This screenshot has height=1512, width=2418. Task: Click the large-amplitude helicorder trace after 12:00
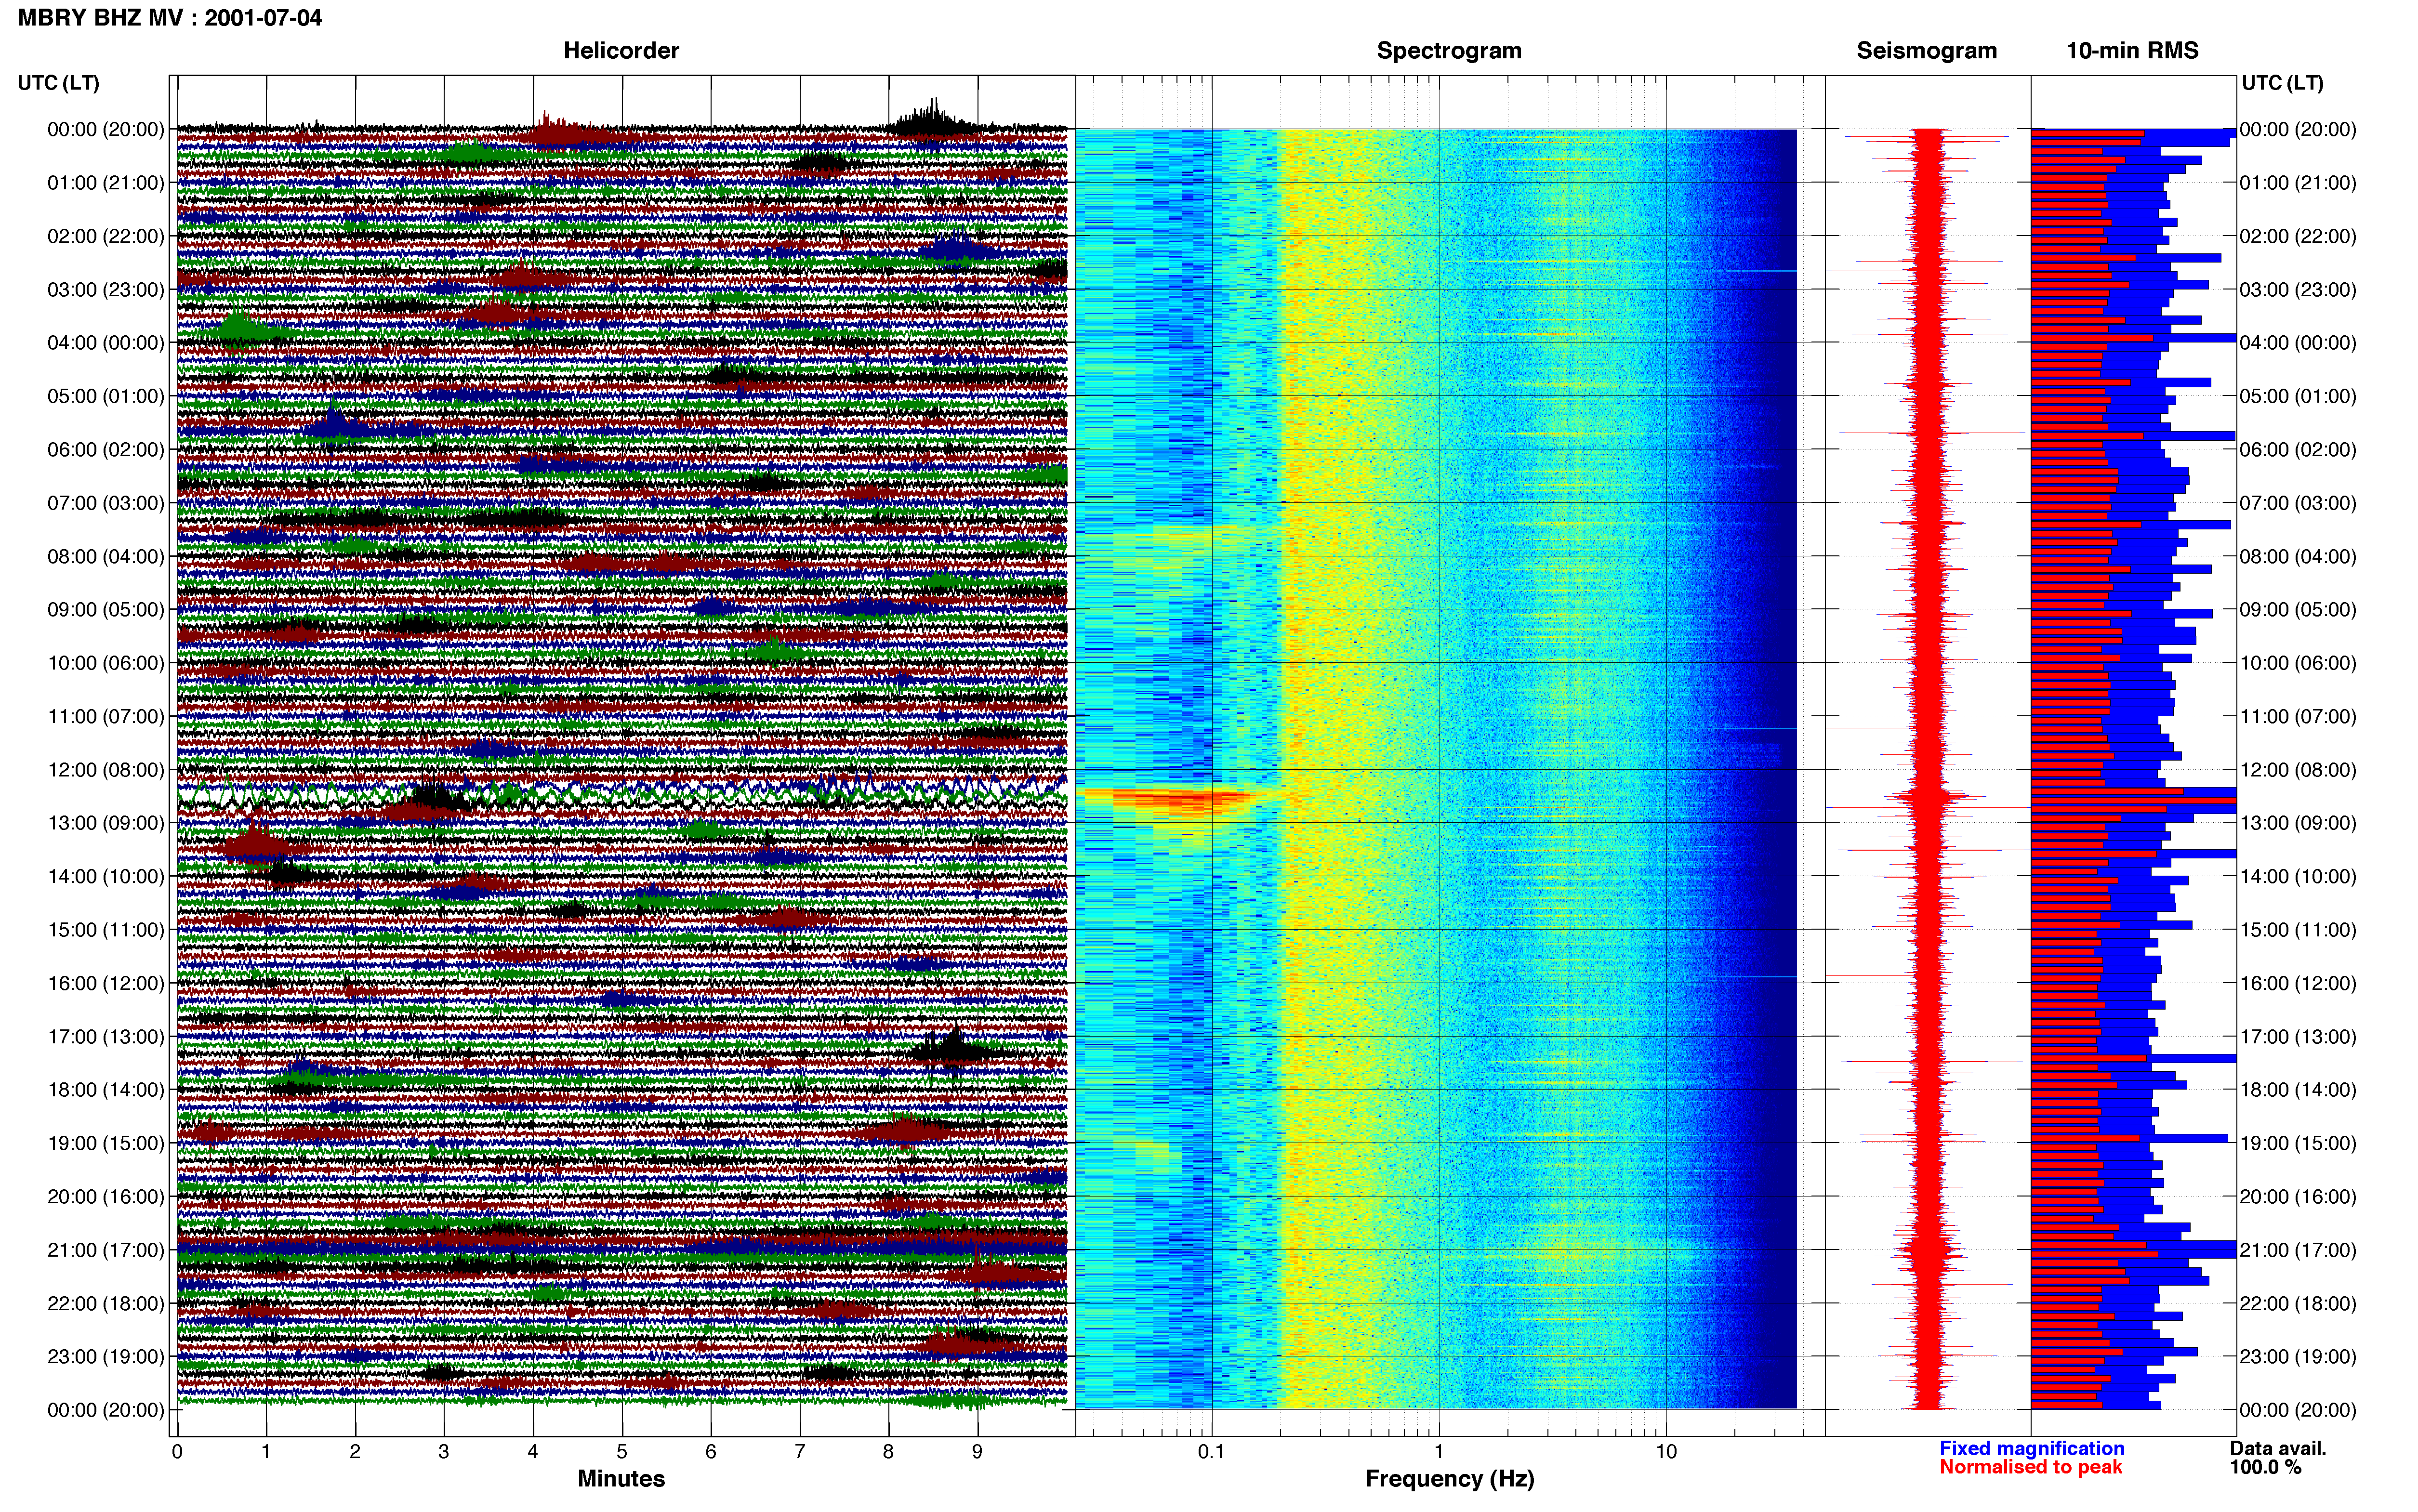point(622,794)
